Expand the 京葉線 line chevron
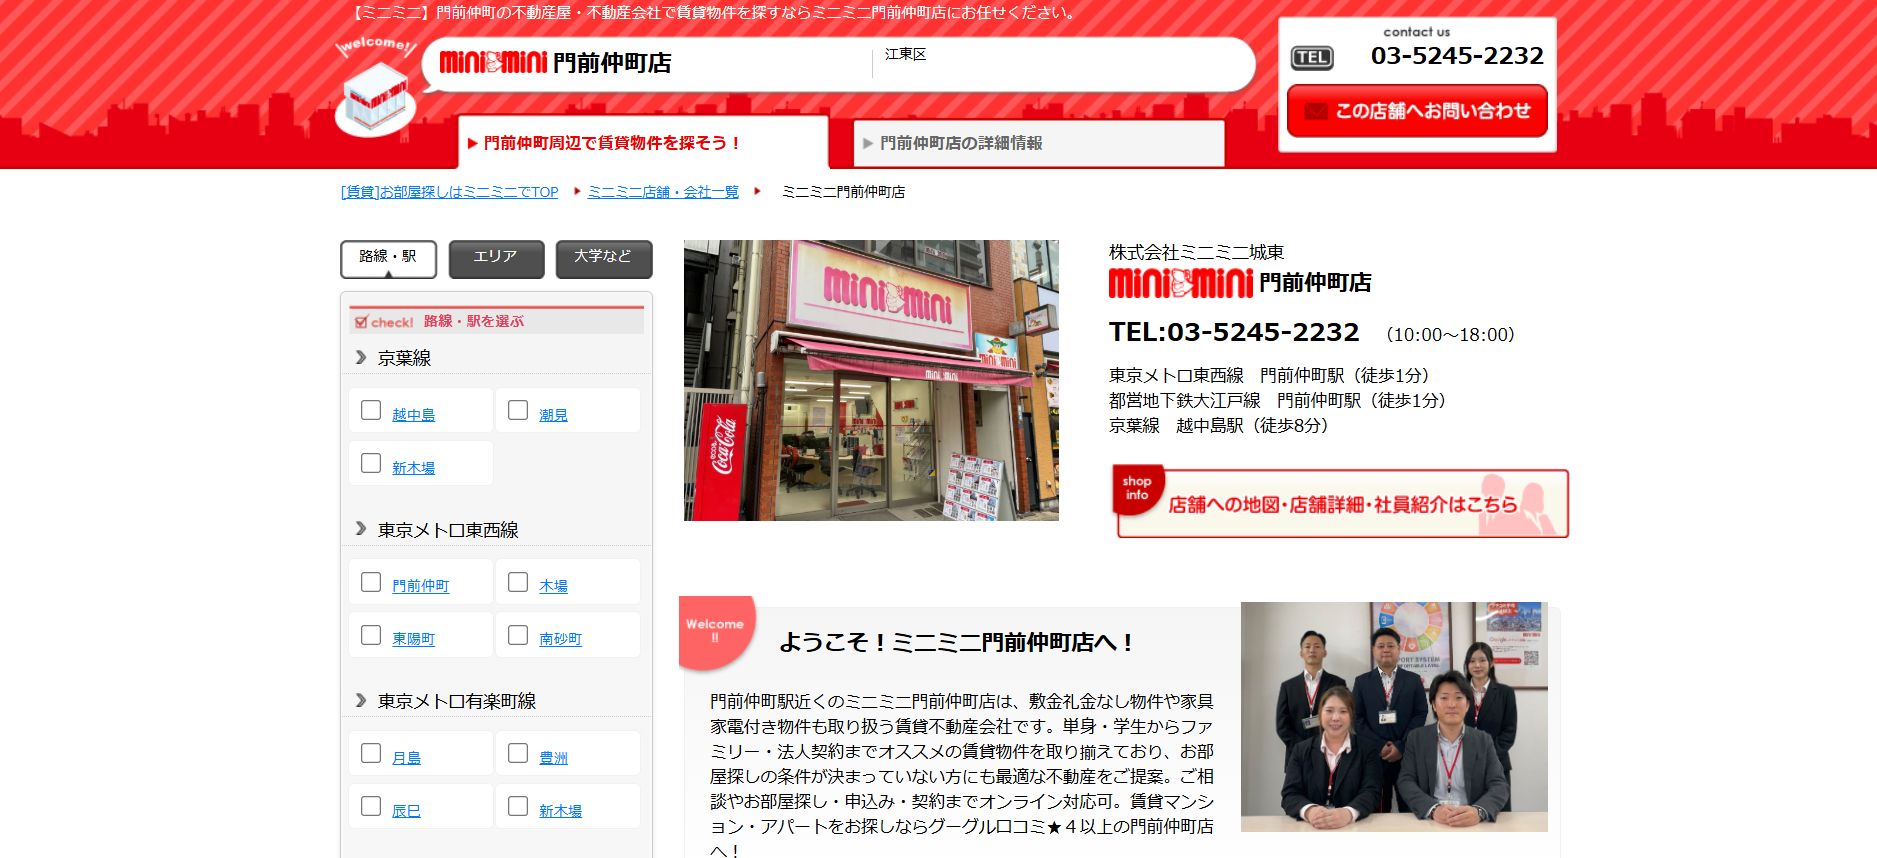 (361, 357)
